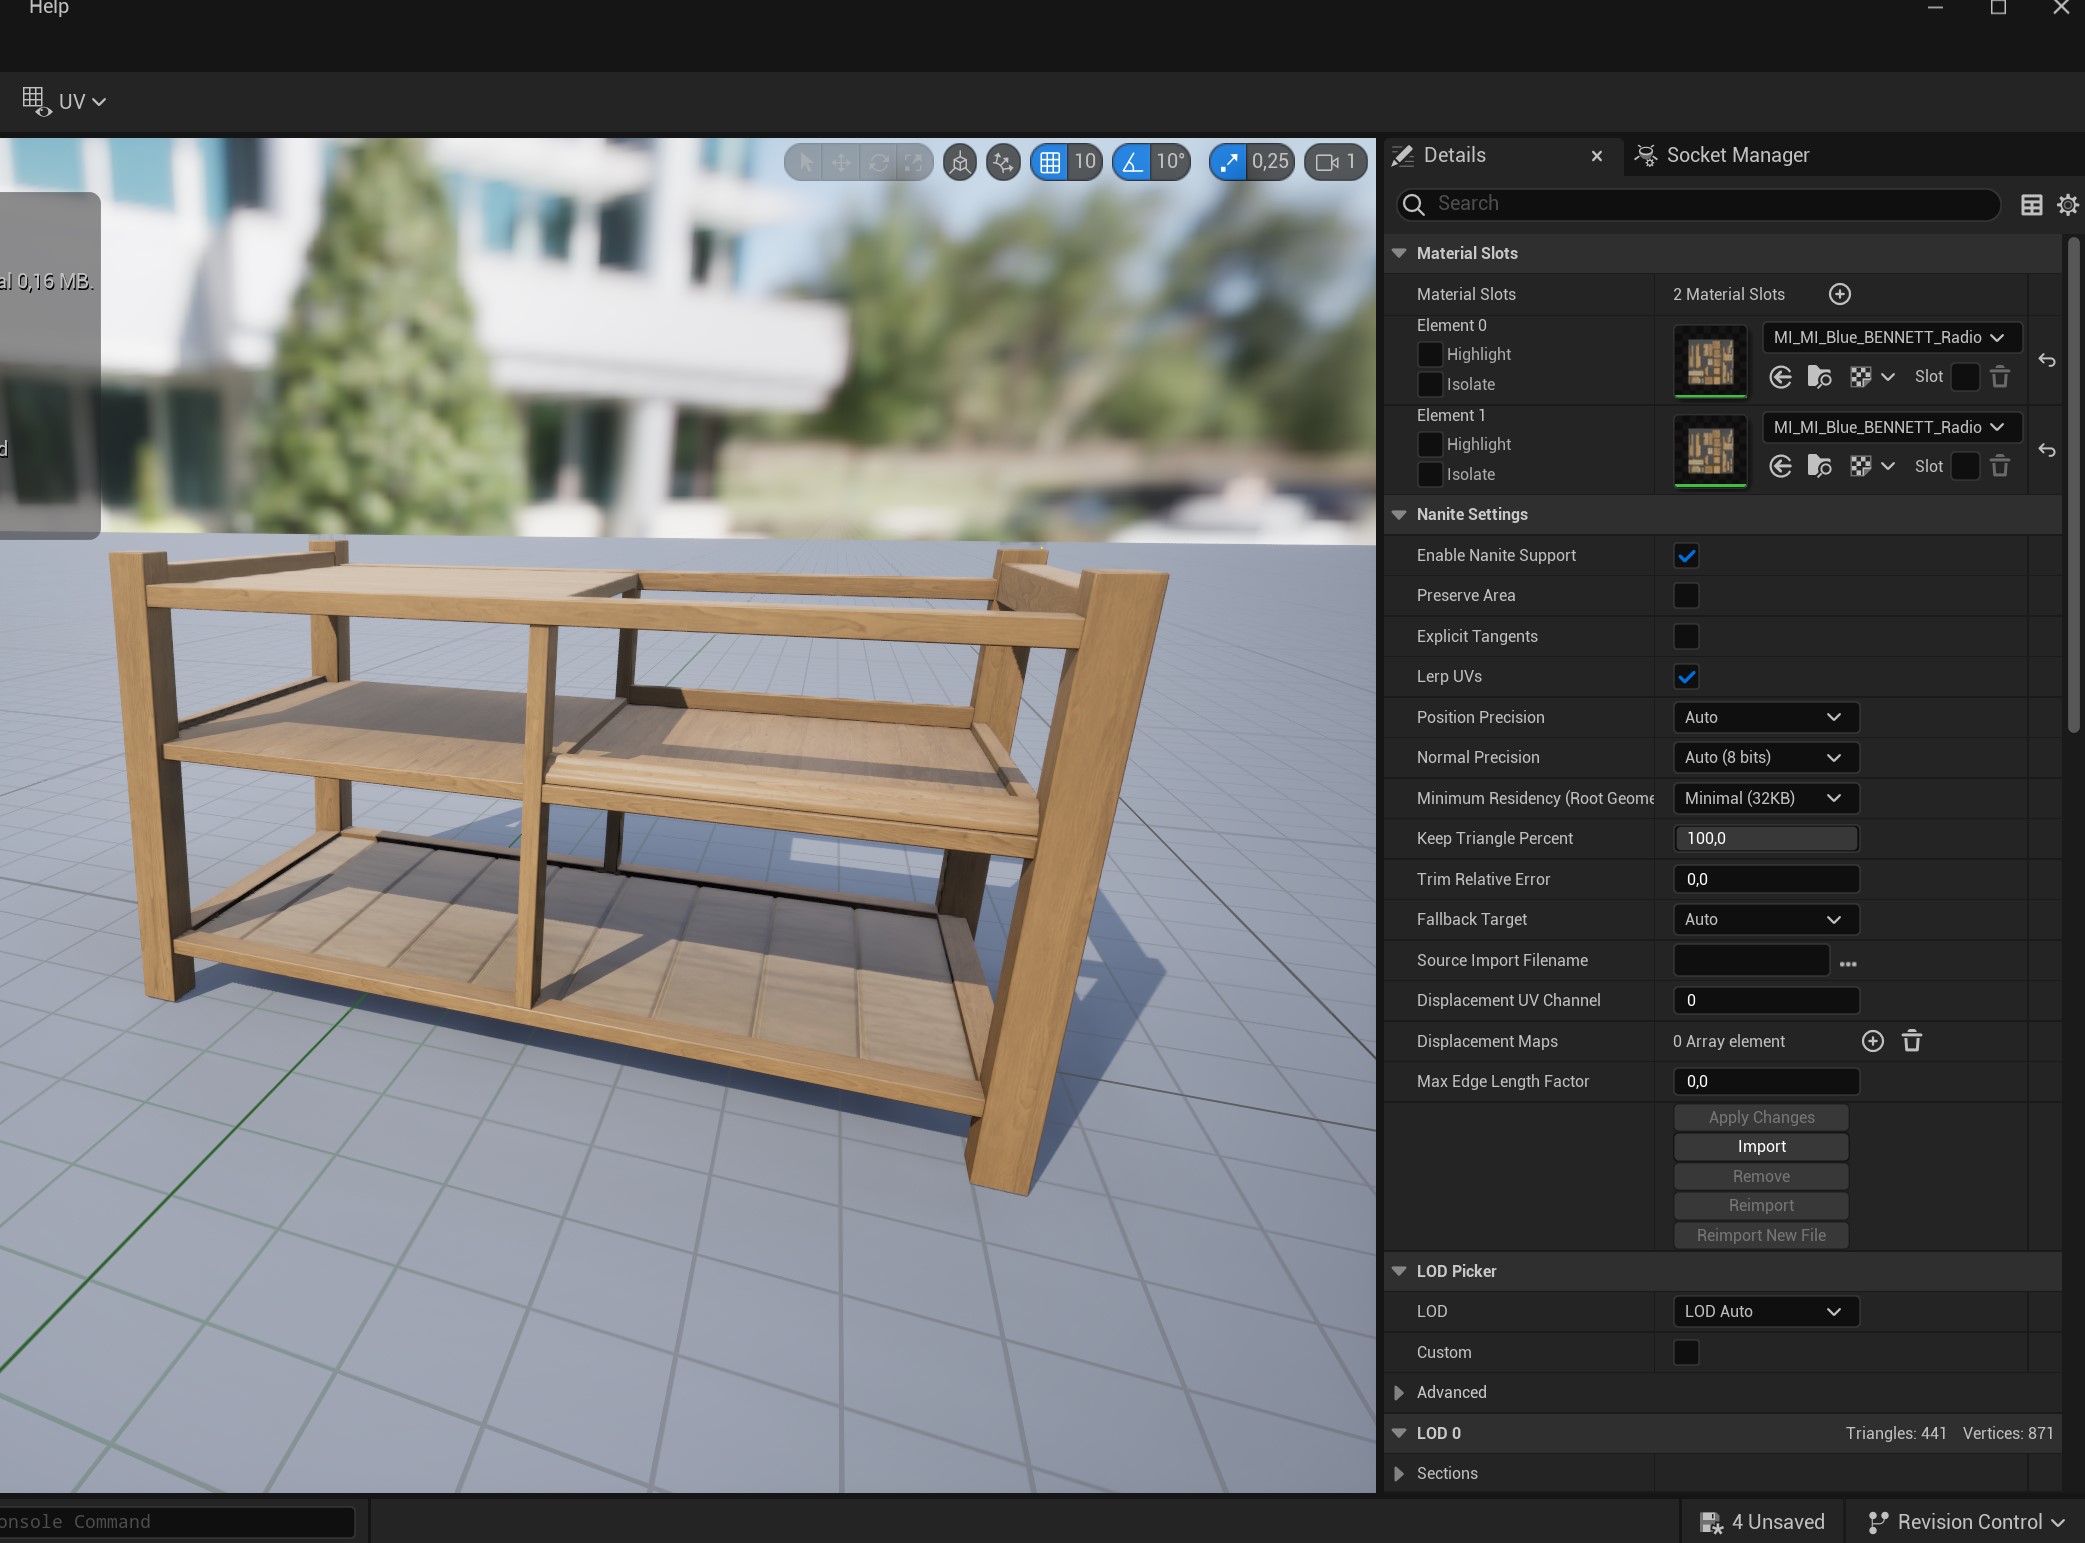Open Element 1 material asset dropdown
2085x1543 pixels.
(x=1891, y=427)
